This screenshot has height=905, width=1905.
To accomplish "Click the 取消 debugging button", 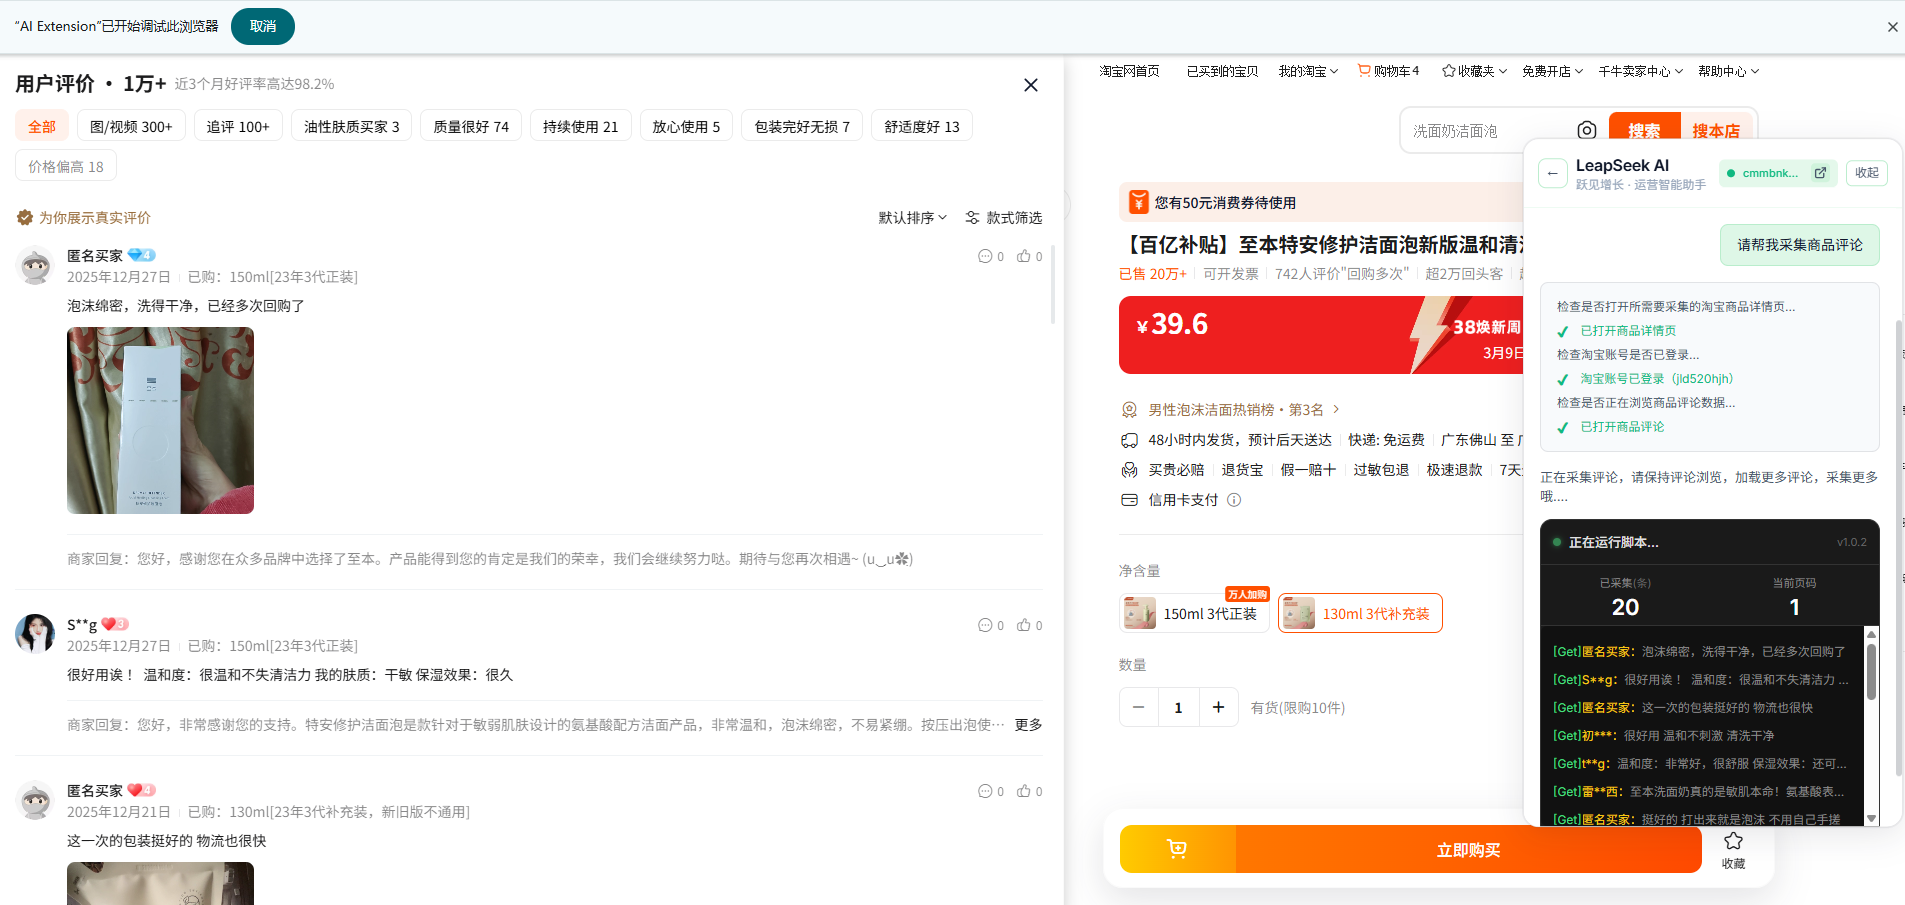I will [262, 26].
